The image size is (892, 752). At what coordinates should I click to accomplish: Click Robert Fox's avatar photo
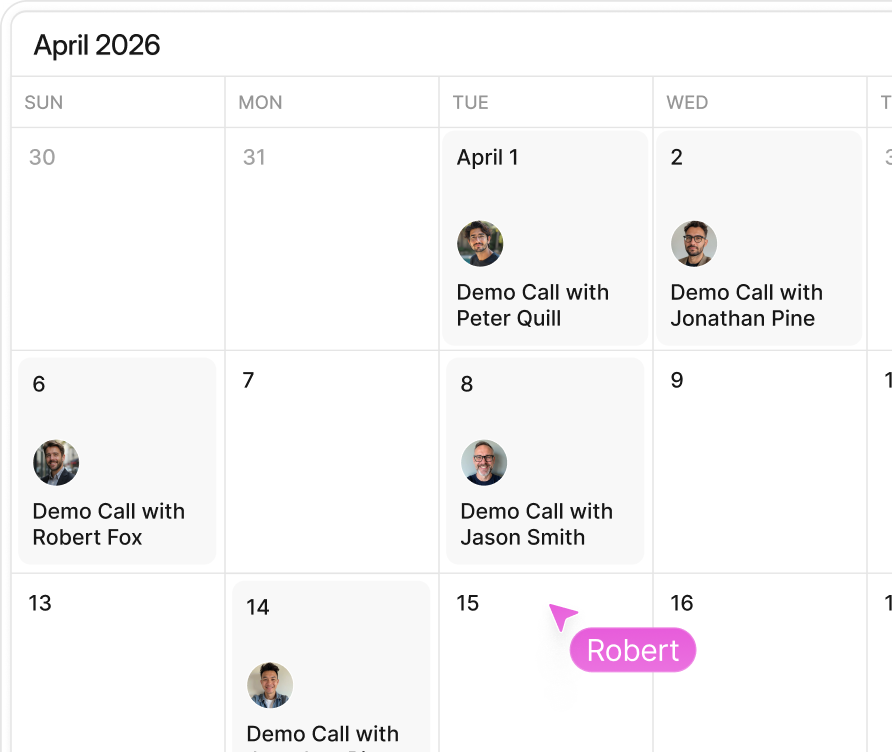click(56, 462)
